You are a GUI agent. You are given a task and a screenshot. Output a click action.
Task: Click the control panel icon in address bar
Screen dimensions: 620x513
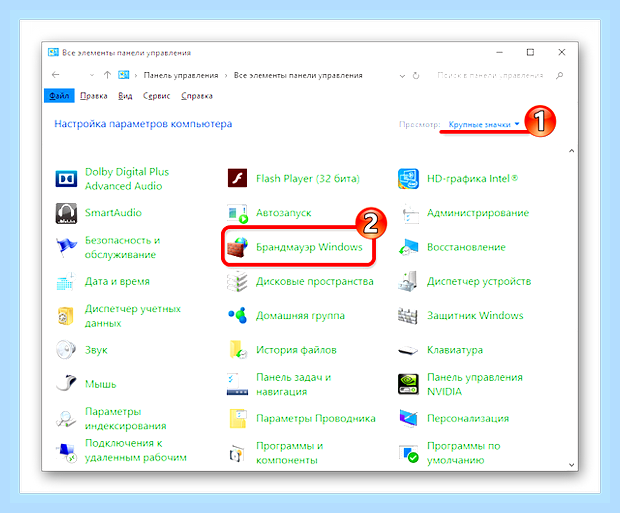point(123,75)
